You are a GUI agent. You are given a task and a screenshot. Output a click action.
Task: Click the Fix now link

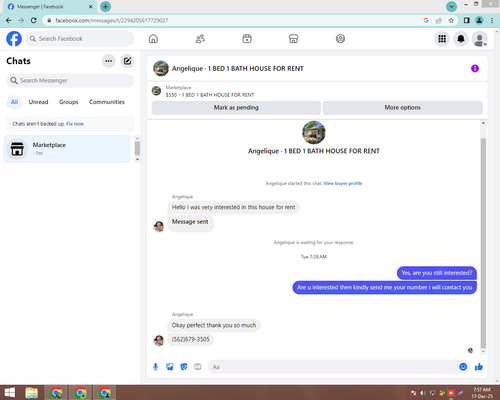(x=75, y=124)
